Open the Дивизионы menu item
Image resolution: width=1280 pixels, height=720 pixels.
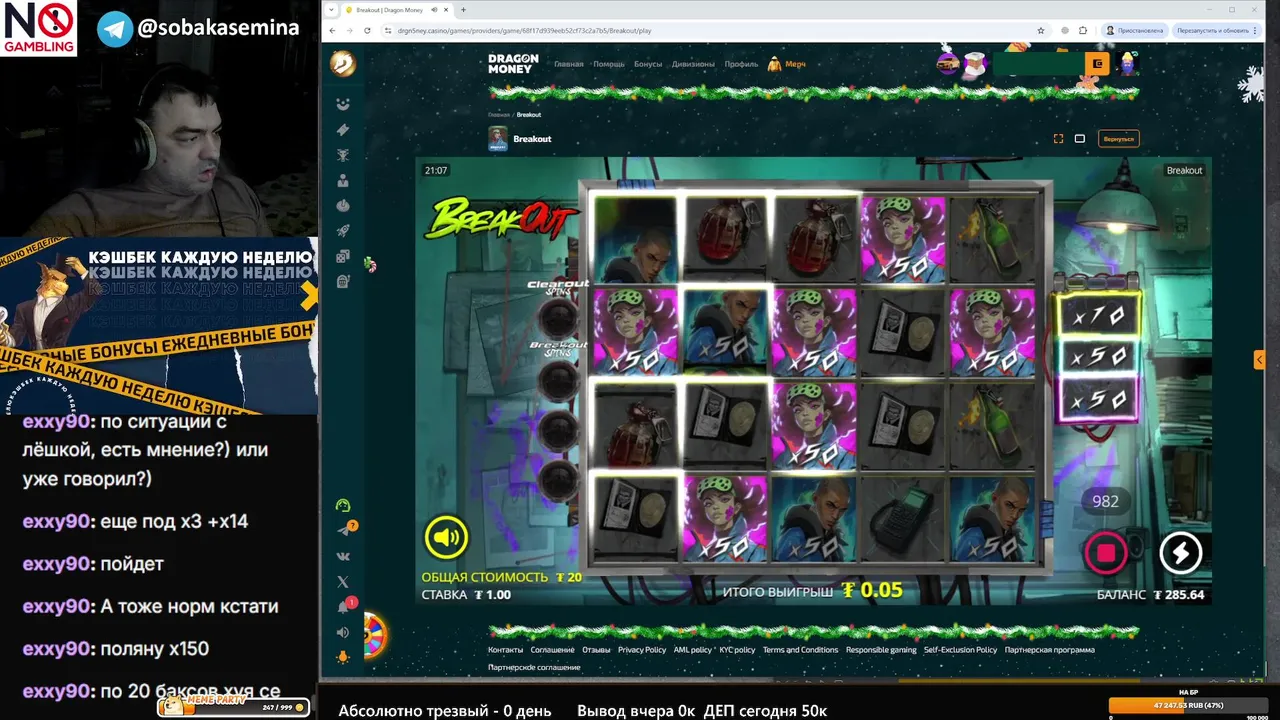(x=693, y=64)
